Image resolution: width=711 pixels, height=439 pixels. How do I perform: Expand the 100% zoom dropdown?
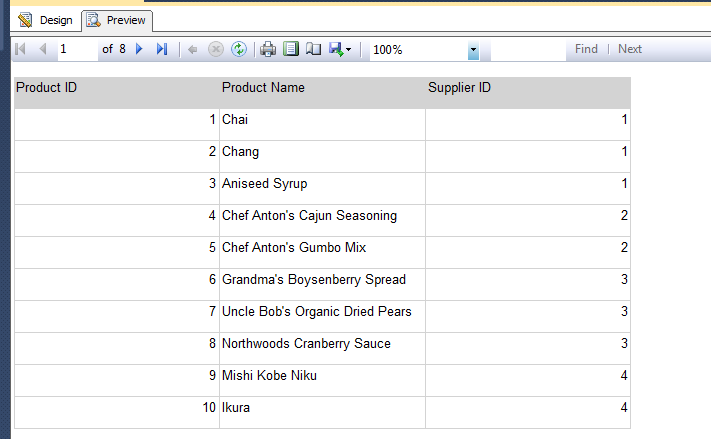(x=473, y=50)
